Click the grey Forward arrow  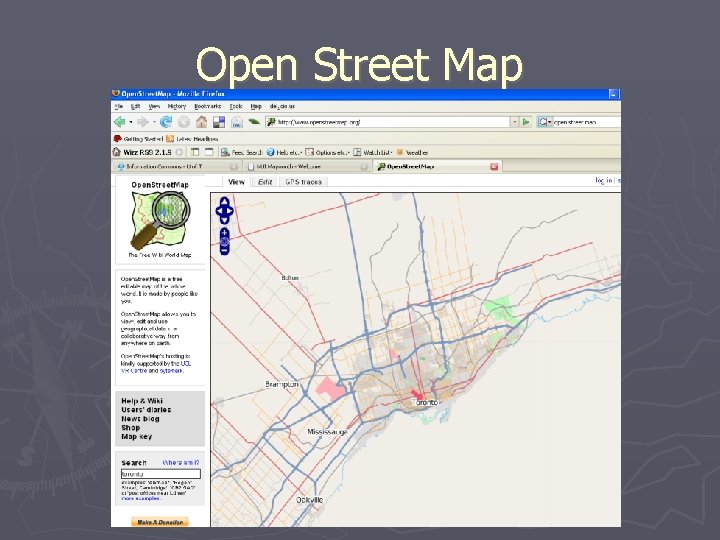pyautogui.click(x=143, y=122)
